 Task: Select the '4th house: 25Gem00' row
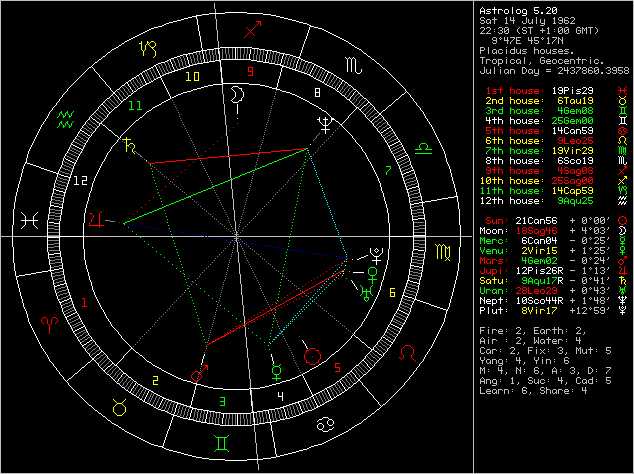tap(557, 121)
